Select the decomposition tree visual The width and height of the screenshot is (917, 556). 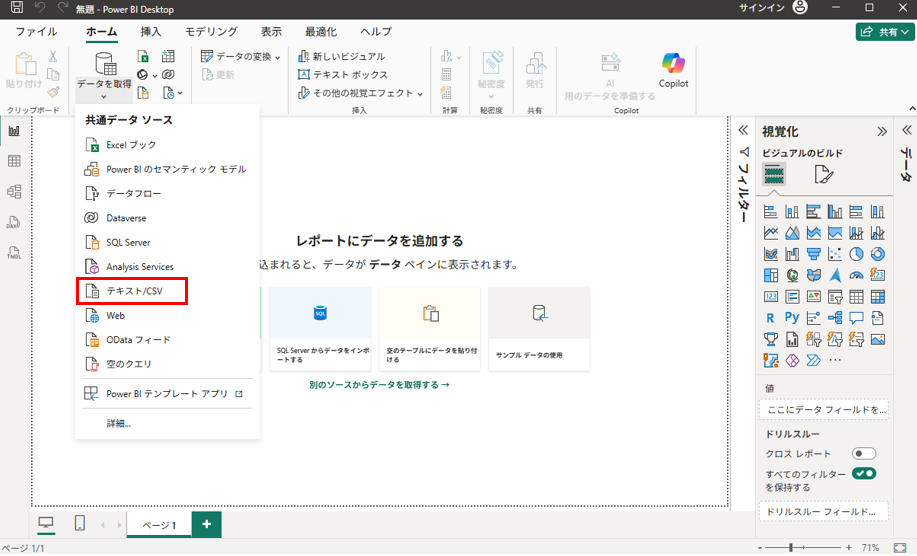835,318
